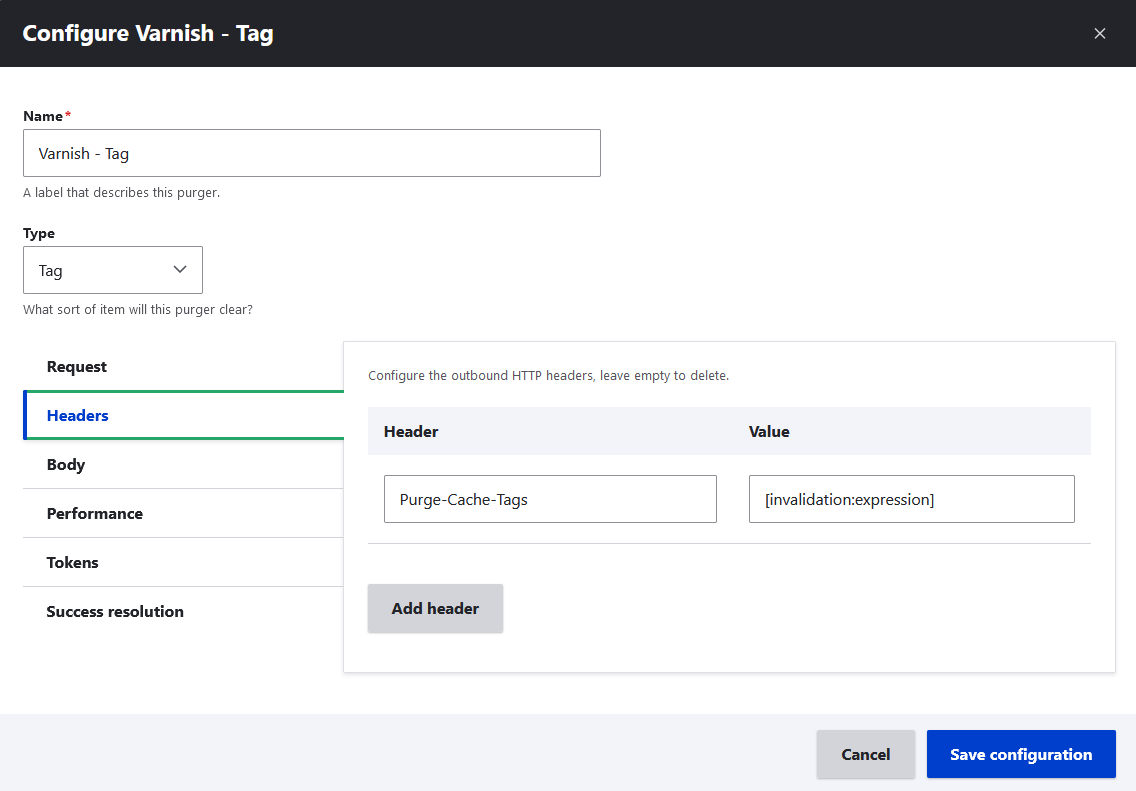Image resolution: width=1136 pixels, height=791 pixels.
Task: Click the Value column label
Action: [769, 431]
